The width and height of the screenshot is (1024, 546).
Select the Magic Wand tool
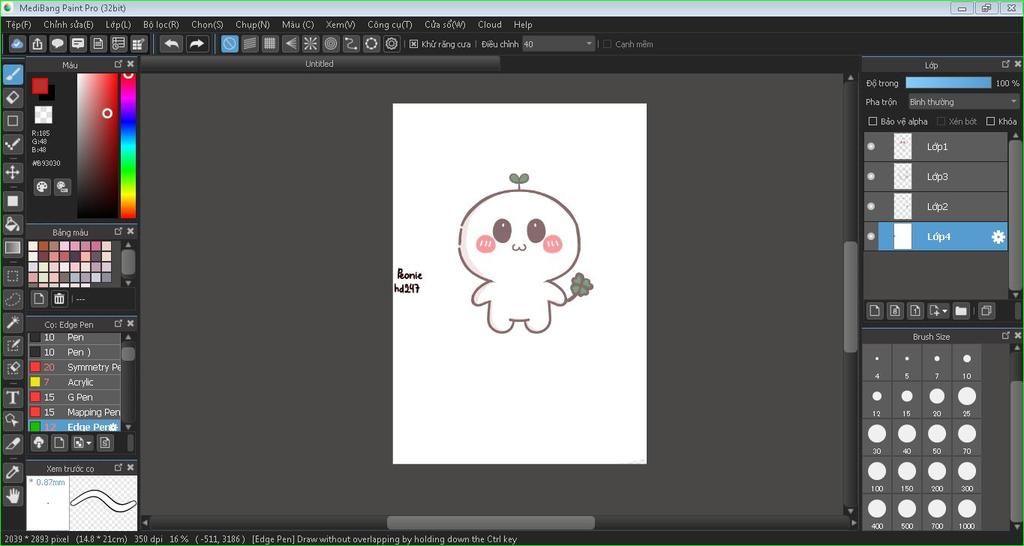point(12,322)
